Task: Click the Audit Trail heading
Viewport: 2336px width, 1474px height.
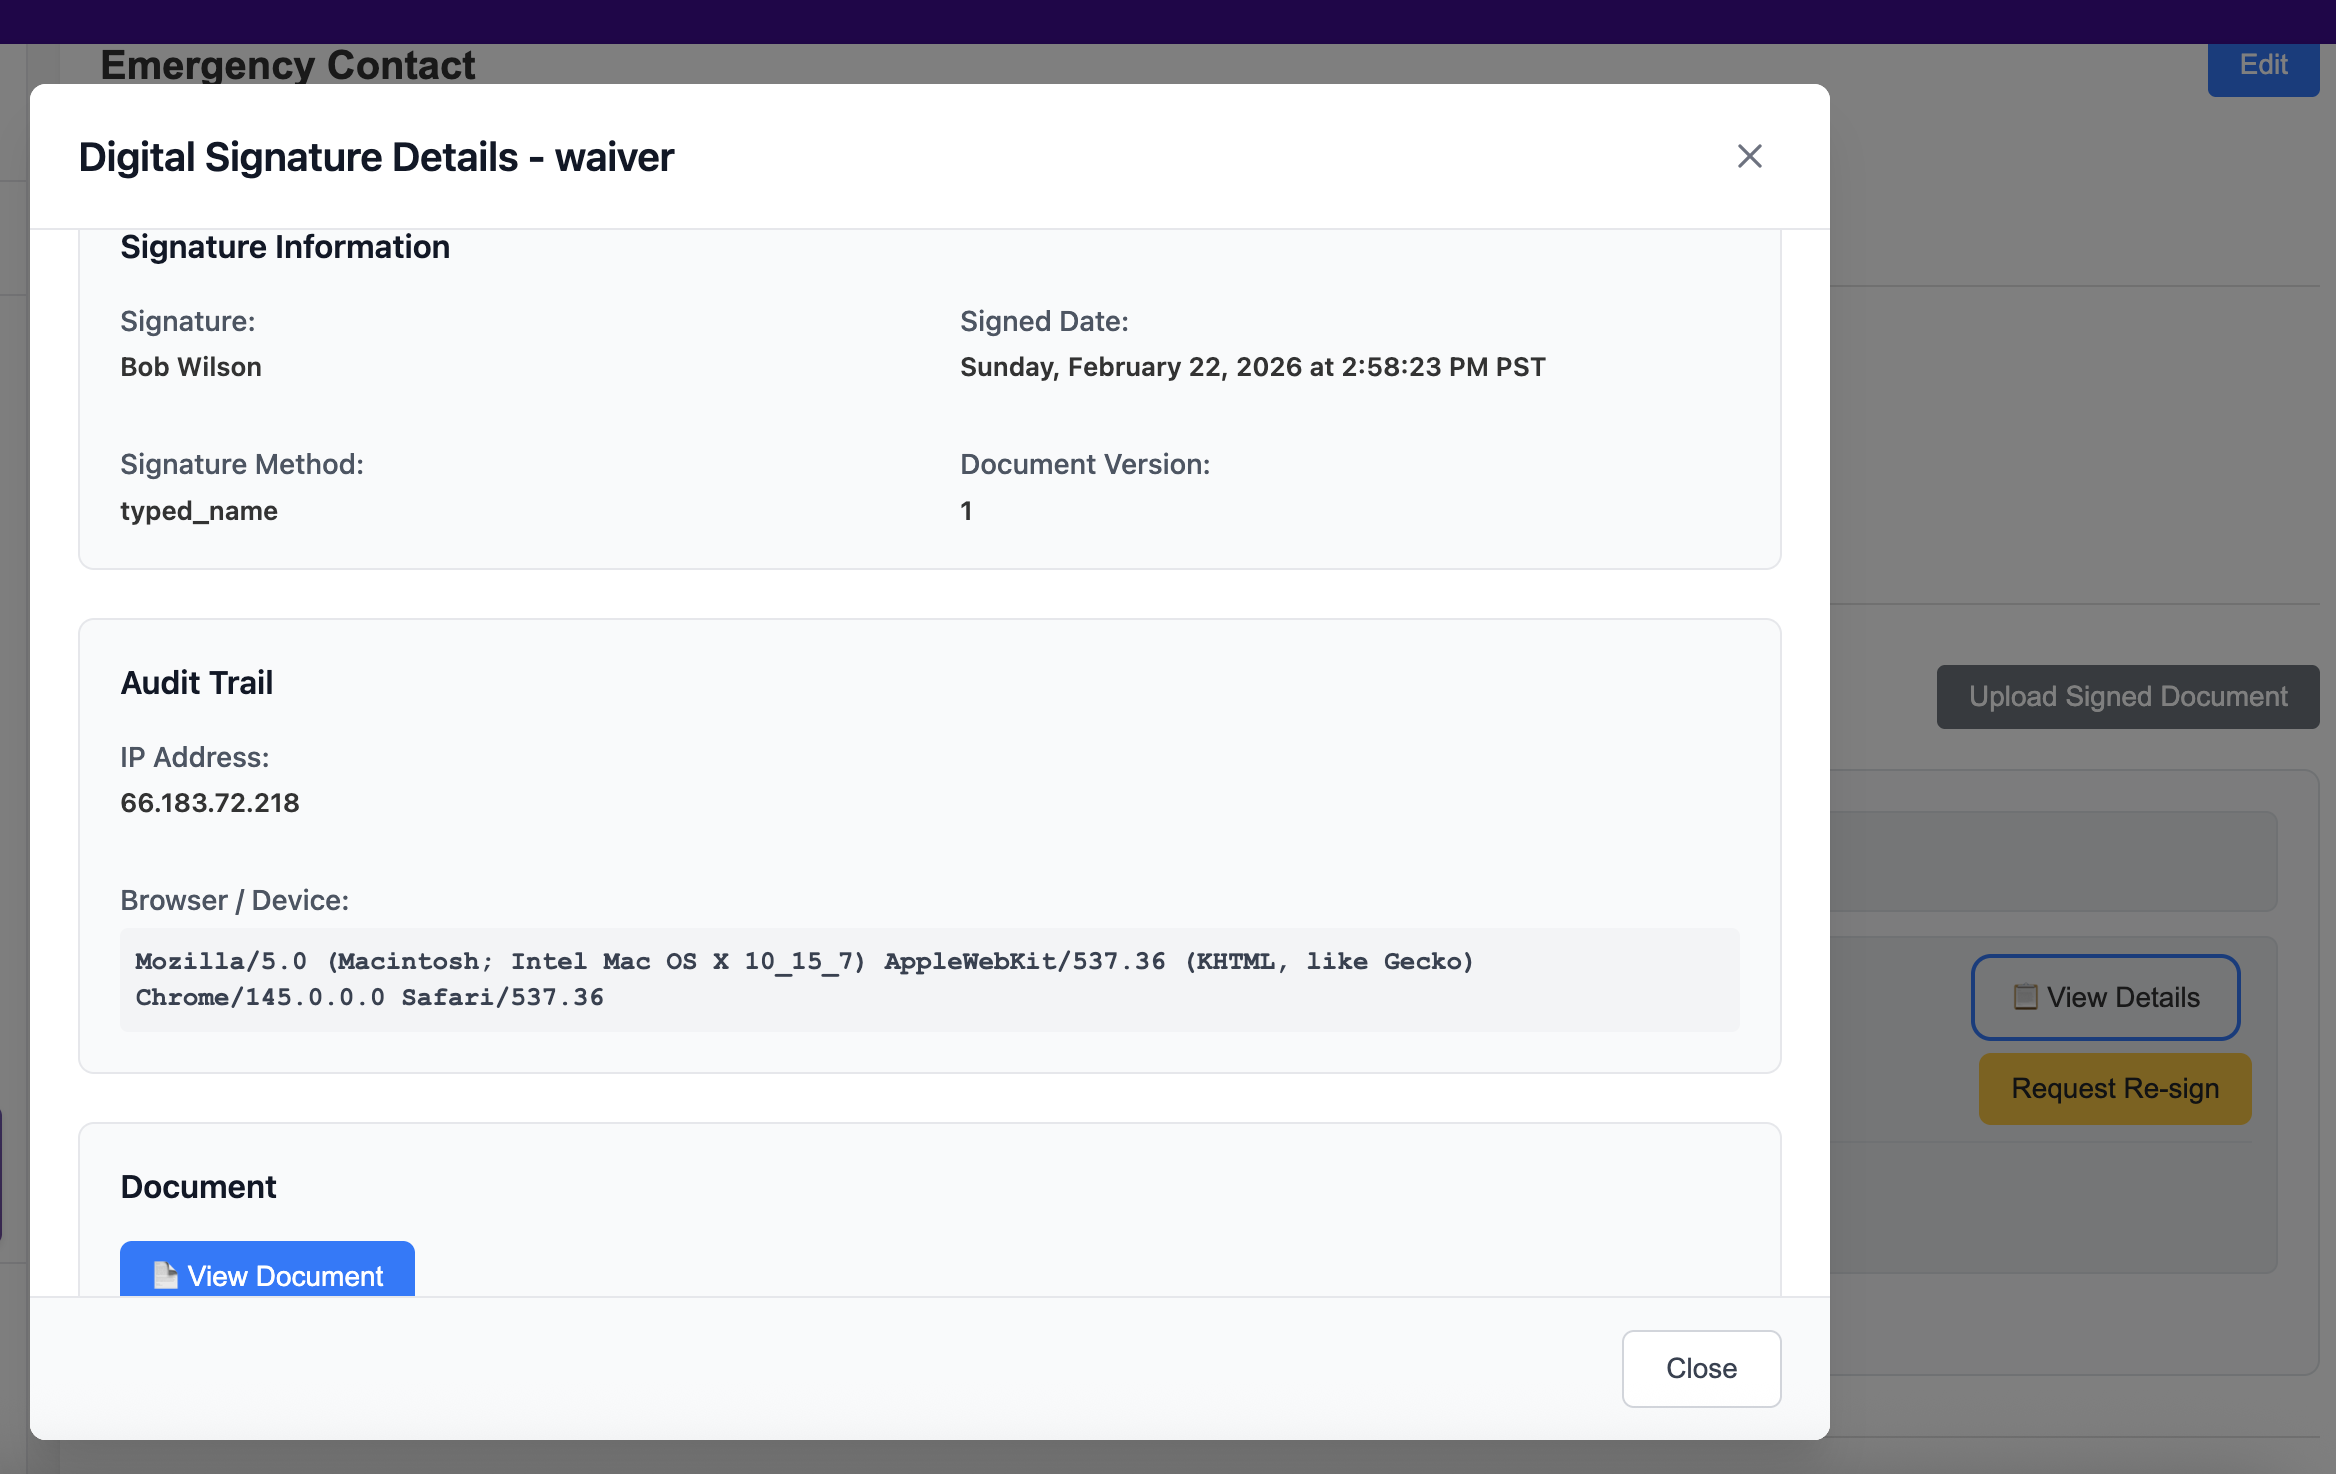Action: click(x=197, y=683)
